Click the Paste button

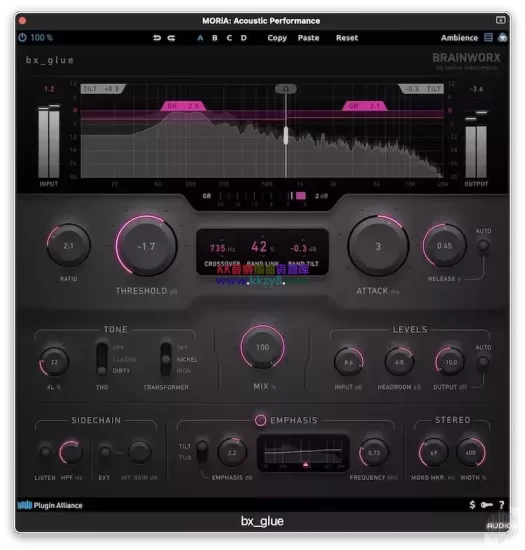(308, 38)
